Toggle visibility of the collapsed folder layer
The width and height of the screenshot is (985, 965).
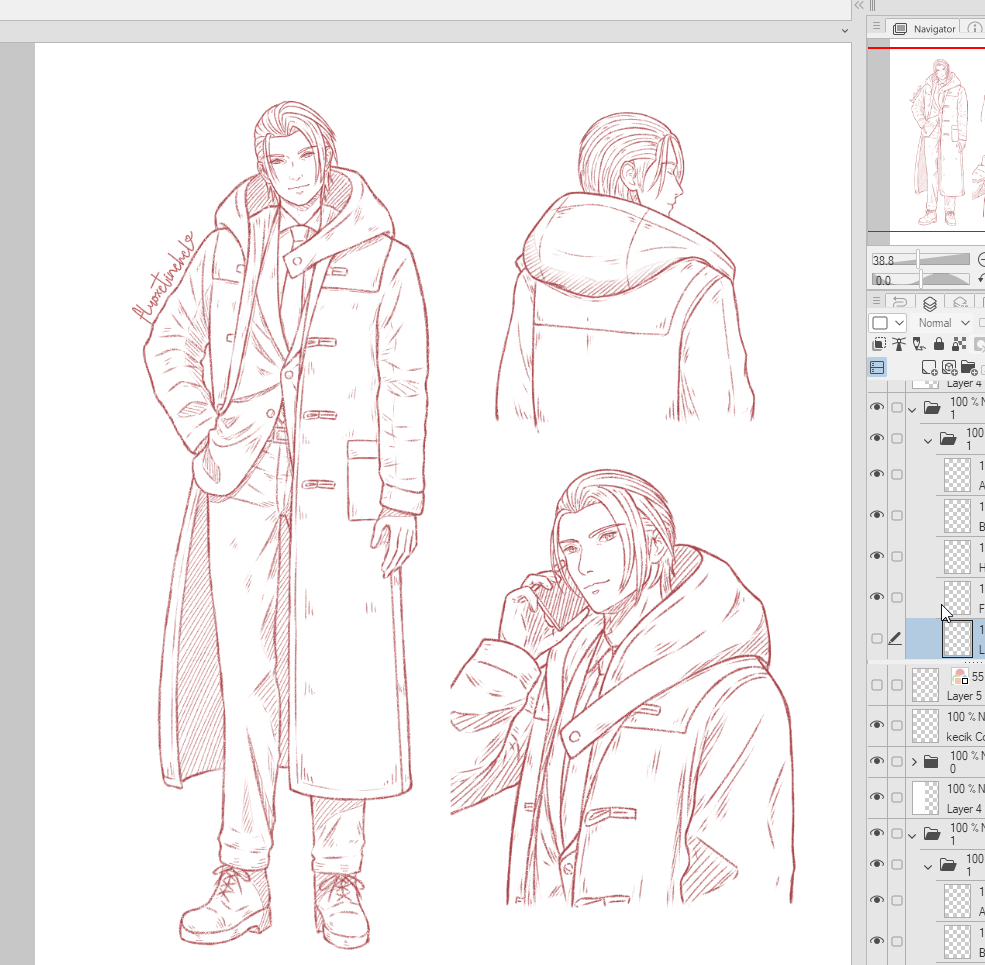tap(877, 762)
